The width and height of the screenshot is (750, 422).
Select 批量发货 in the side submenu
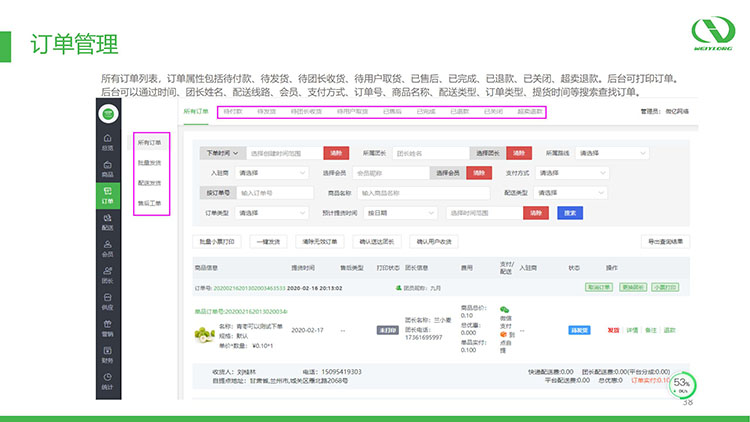[149, 163]
